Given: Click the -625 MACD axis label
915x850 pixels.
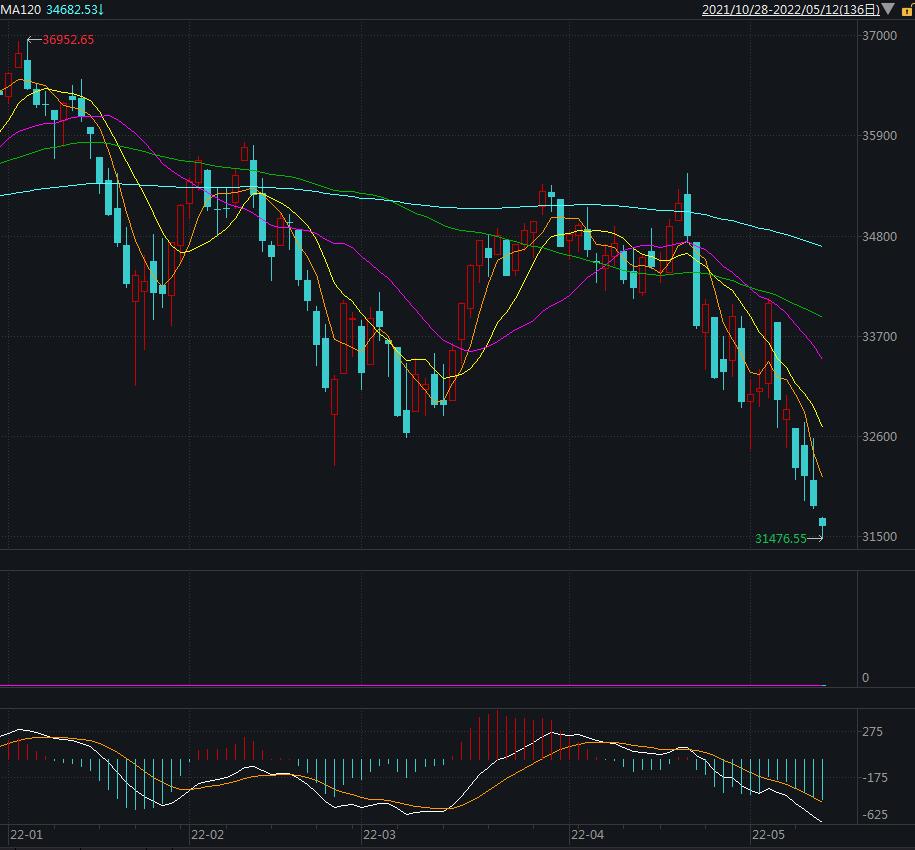Looking at the screenshot, I should [x=875, y=814].
